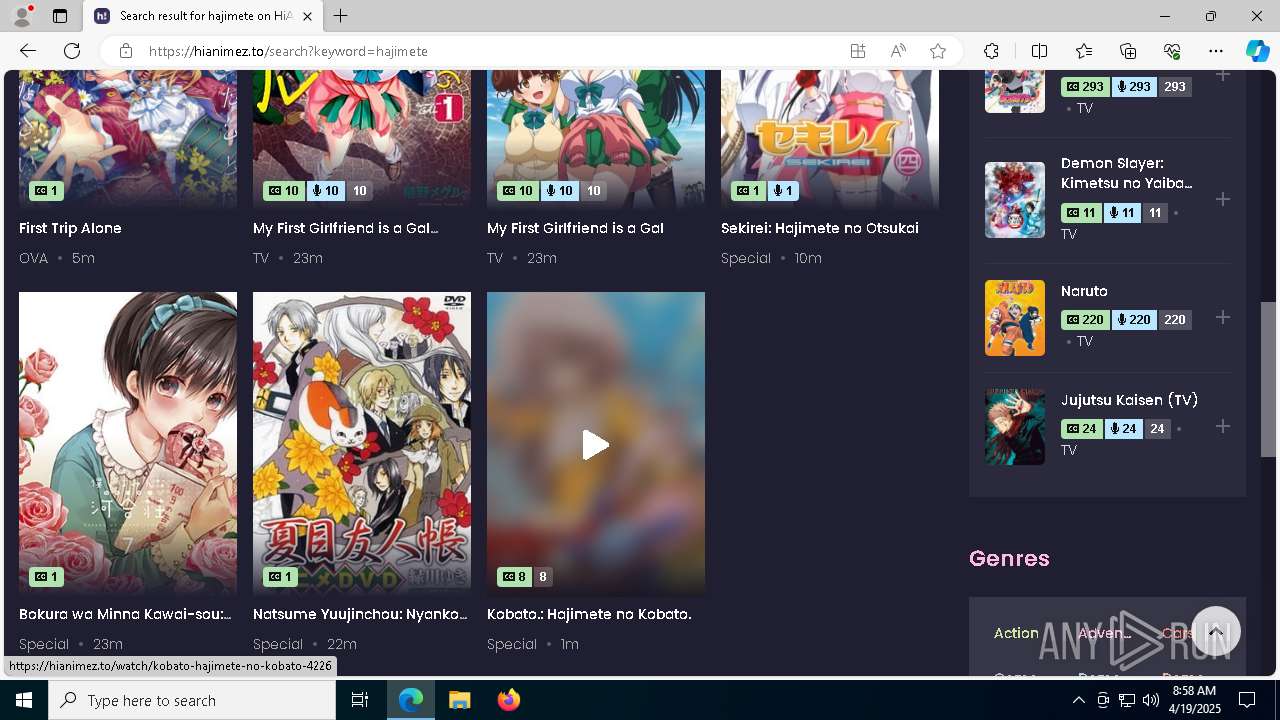The image size is (1280, 720).
Task: Open Jujutsu Kaisen thumbnail in sidebar
Action: click(1015, 427)
